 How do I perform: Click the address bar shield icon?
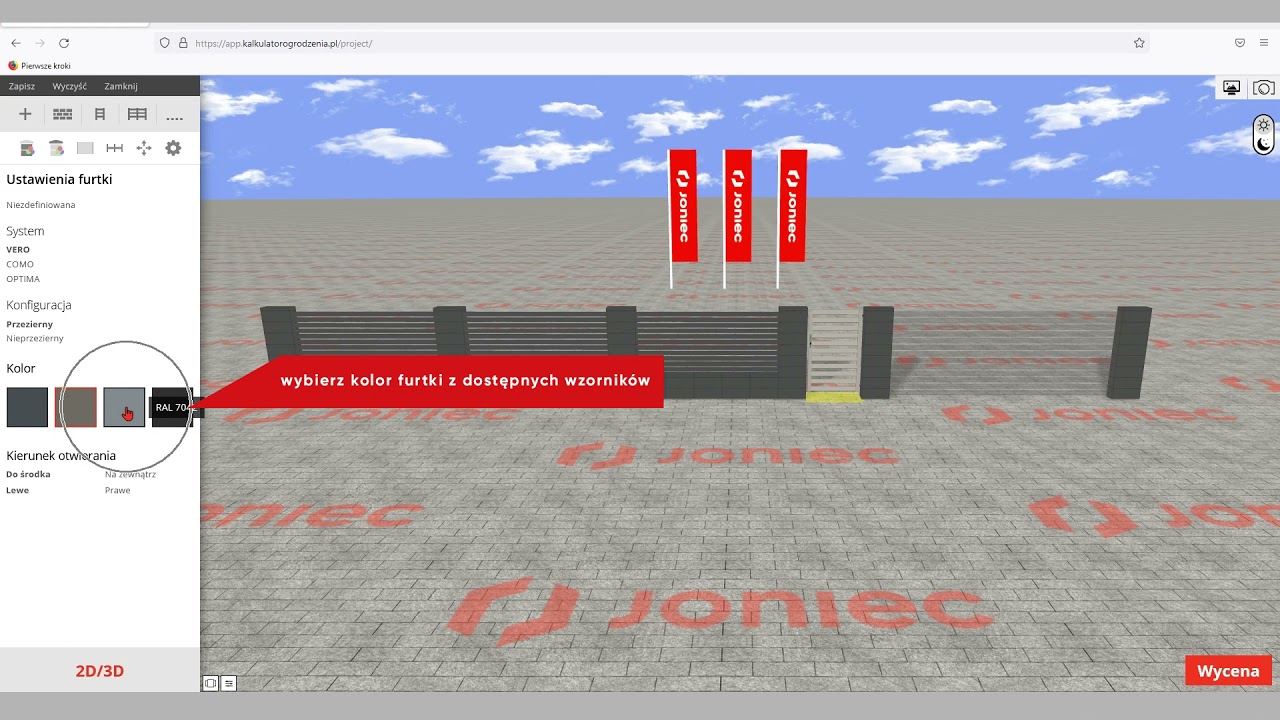pos(165,43)
